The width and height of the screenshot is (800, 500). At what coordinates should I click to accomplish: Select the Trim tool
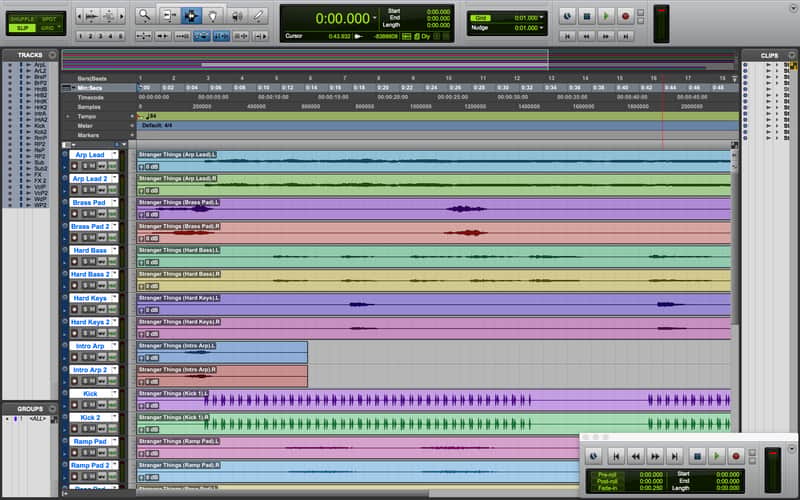pyautogui.click(x=168, y=16)
